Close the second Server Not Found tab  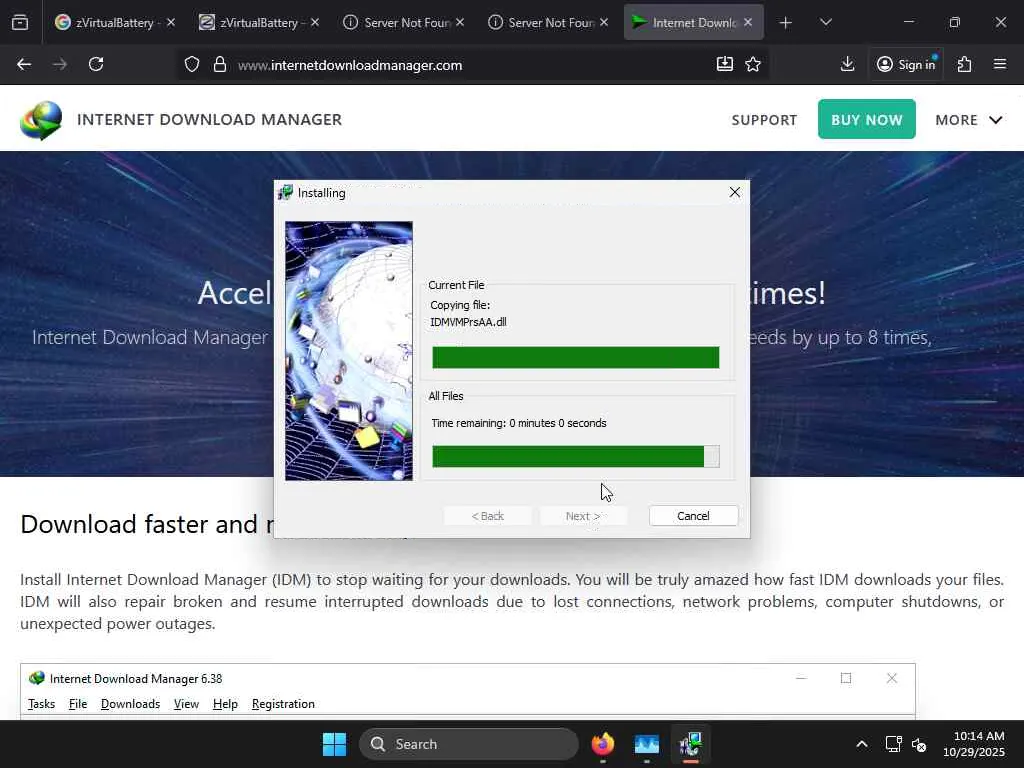pos(604,22)
